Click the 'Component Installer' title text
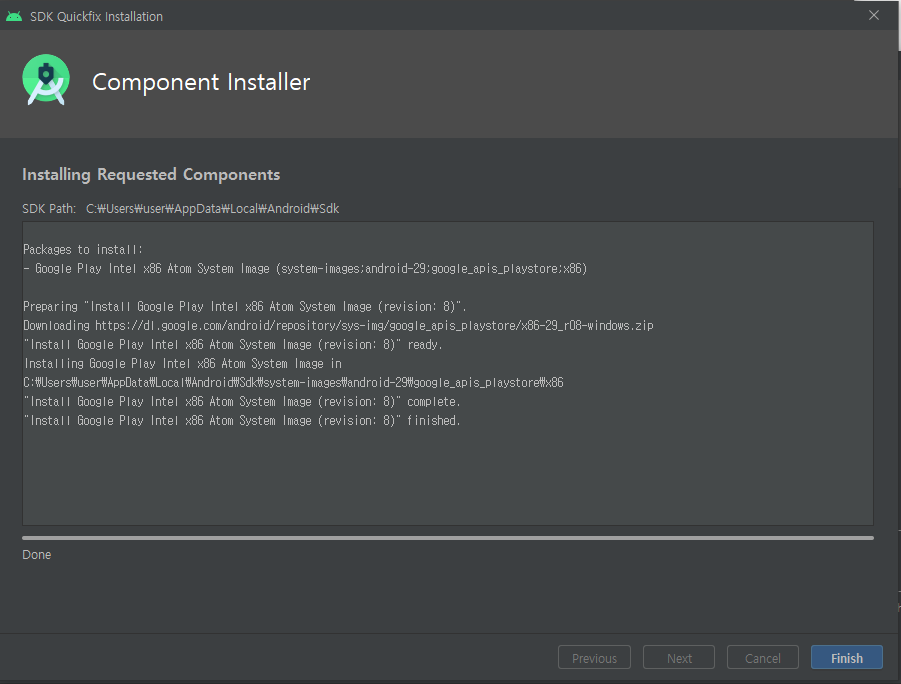 201,82
